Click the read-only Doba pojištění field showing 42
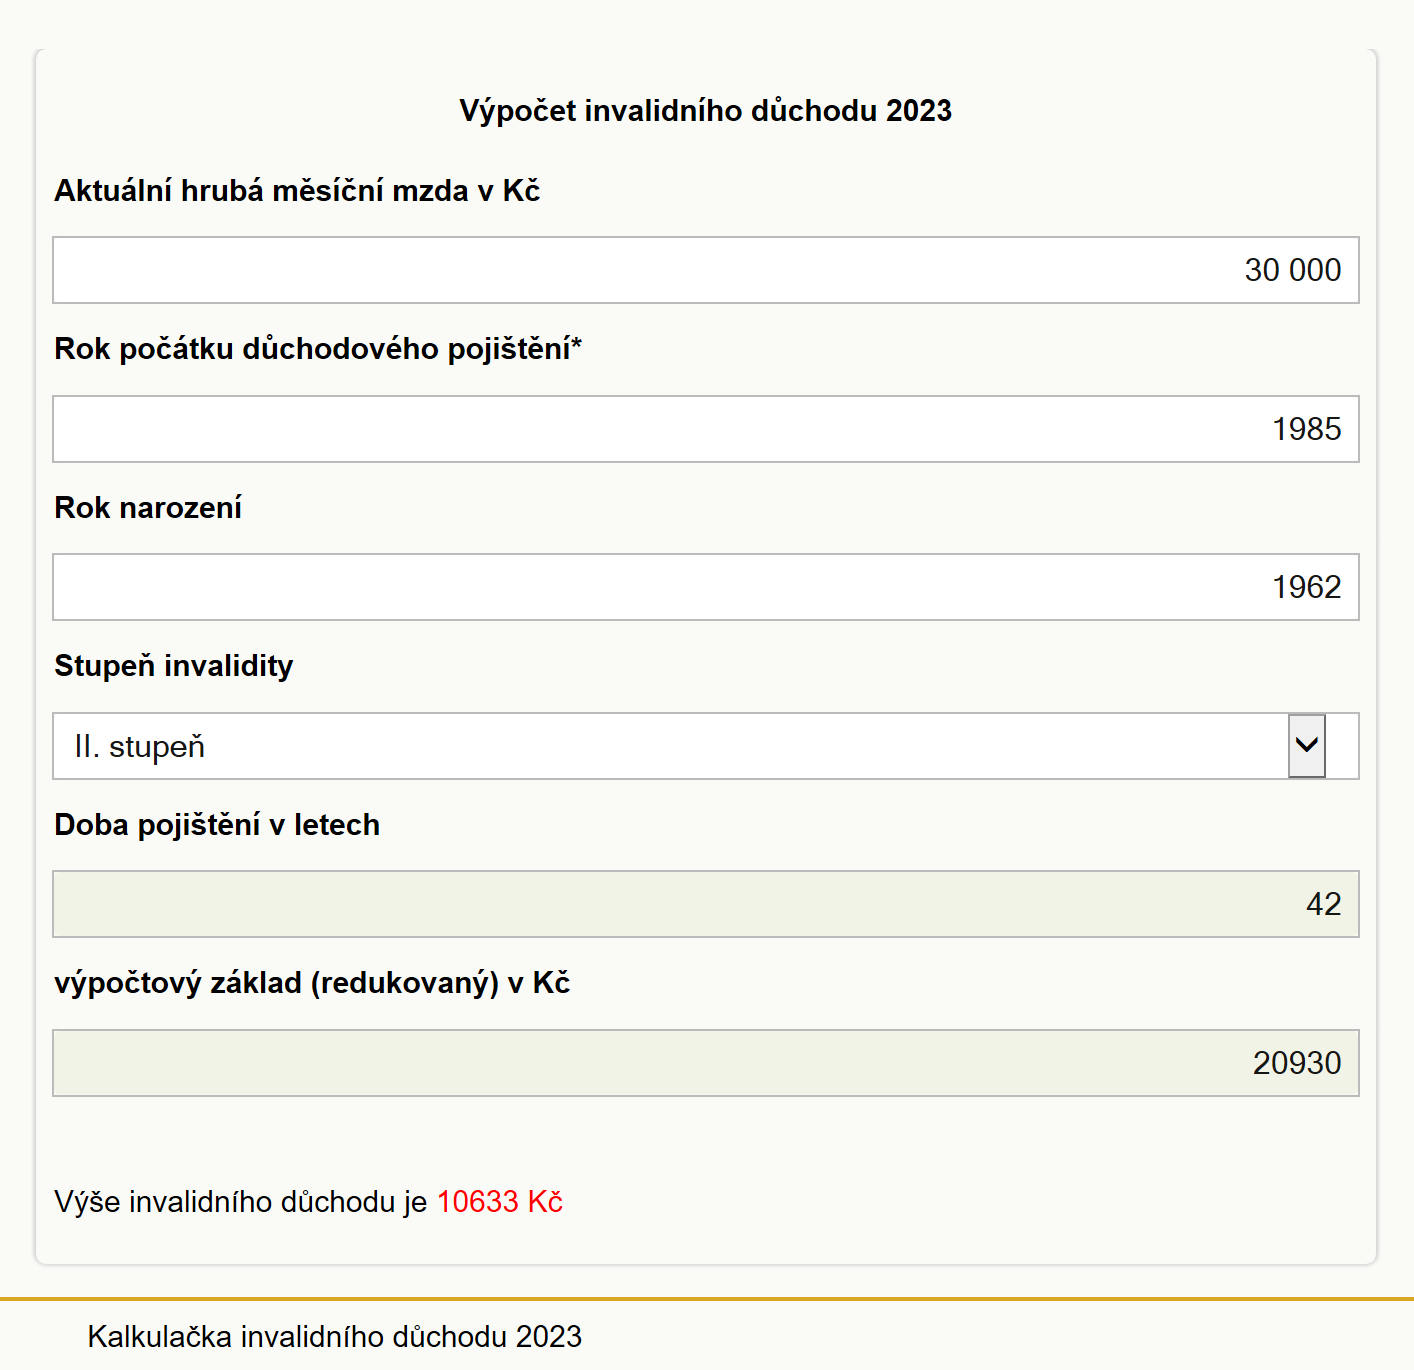This screenshot has width=1414, height=1370. pos(706,904)
